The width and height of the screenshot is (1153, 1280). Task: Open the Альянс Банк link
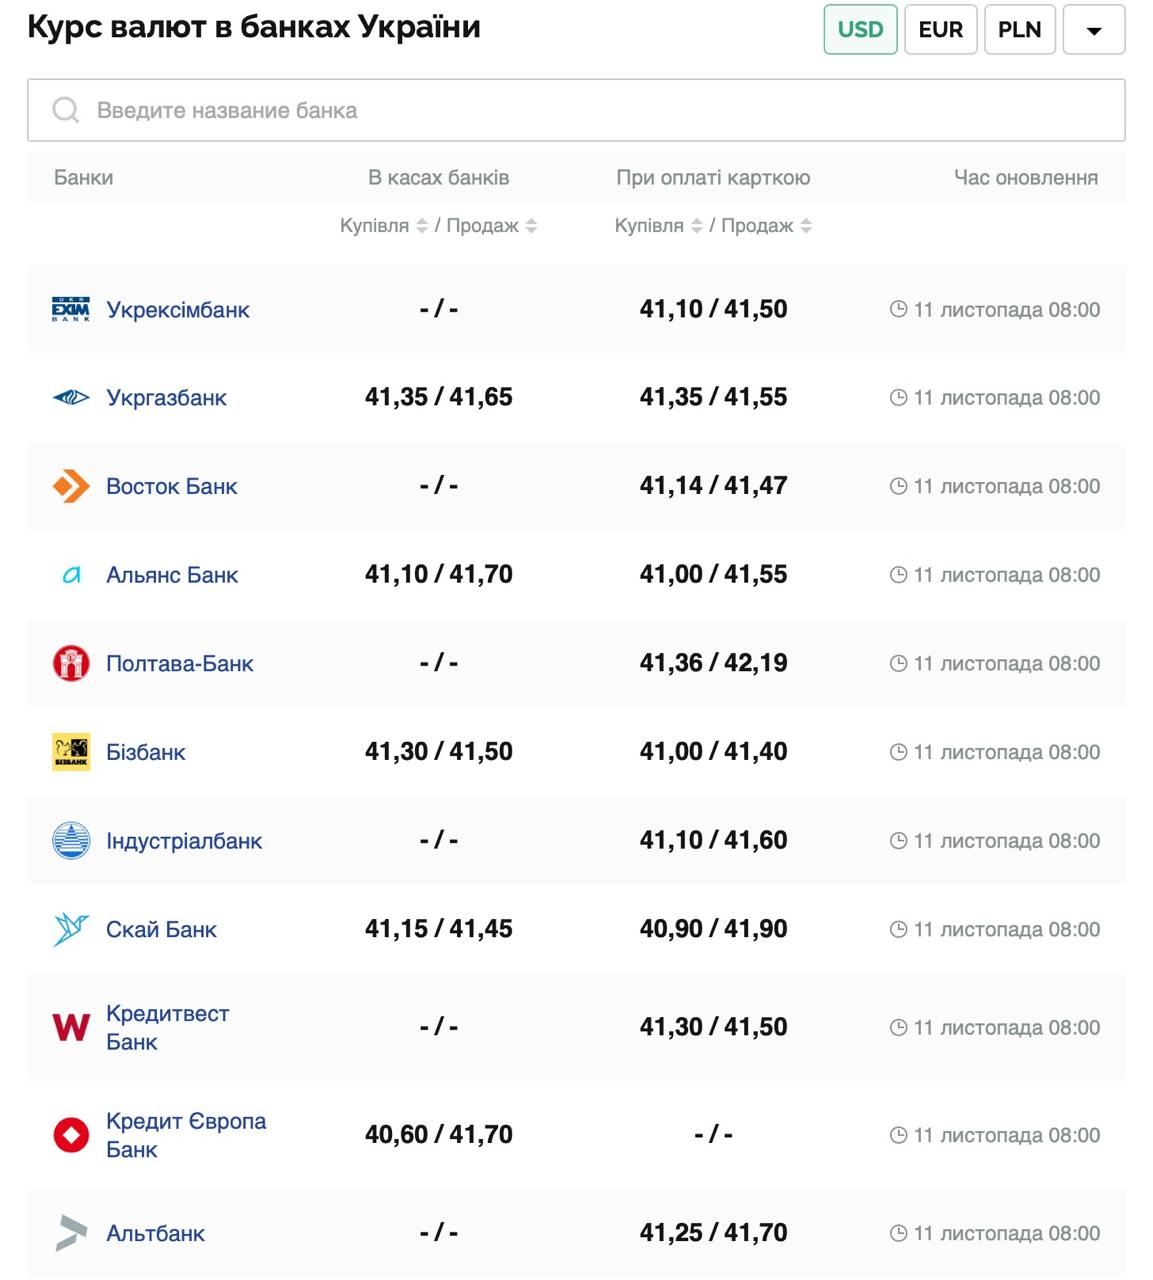tap(172, 575)
